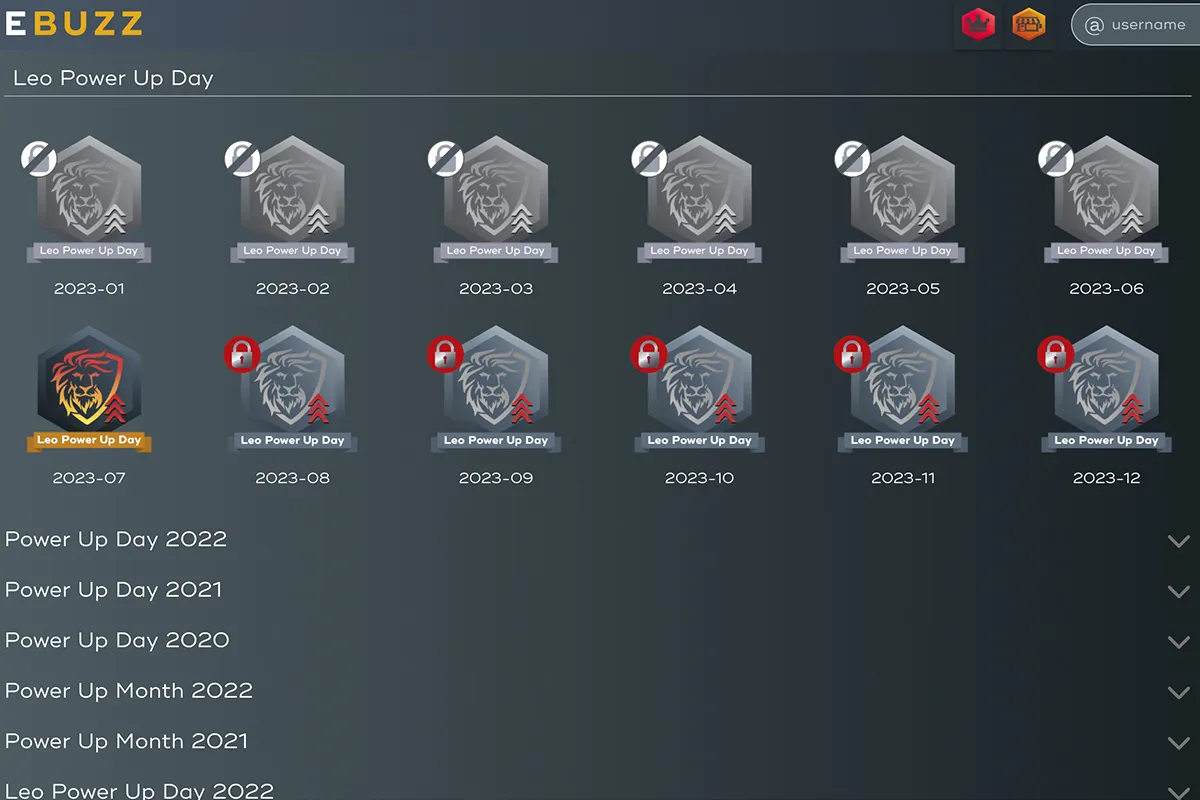Expand the Power Up Day 2022 chevron

[x=1179, y=541]
